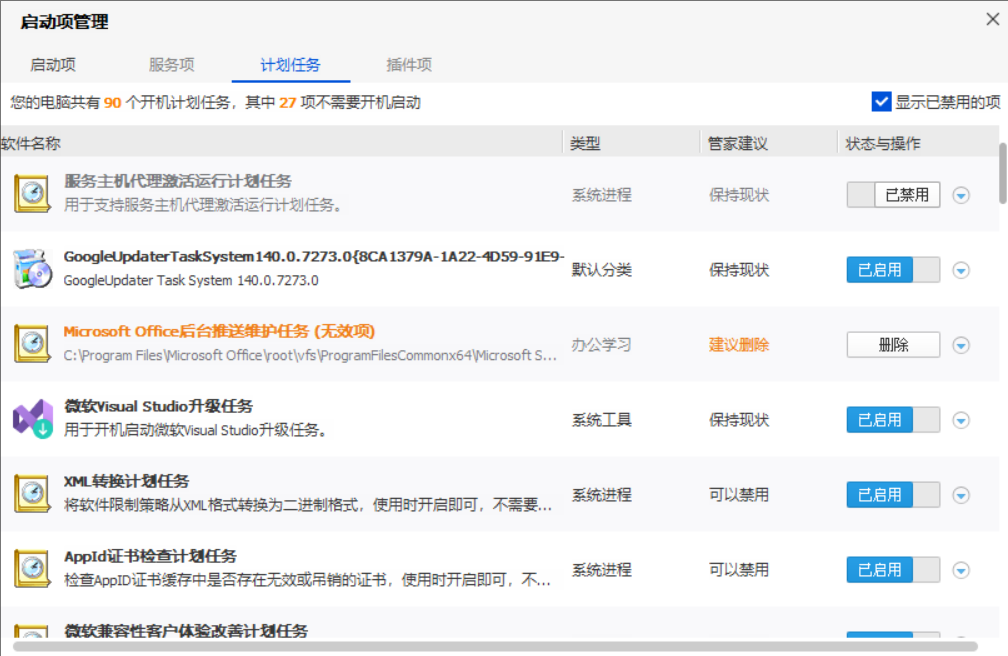
Task: Click the vertical scrollbar thumb
Action: pos(1003,174)
